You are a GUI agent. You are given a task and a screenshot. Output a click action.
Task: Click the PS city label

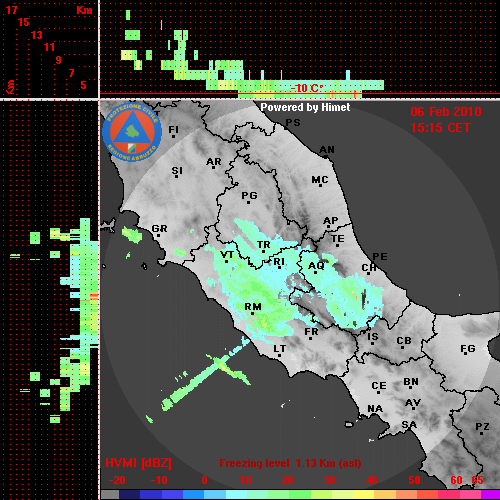coord(293,123)
